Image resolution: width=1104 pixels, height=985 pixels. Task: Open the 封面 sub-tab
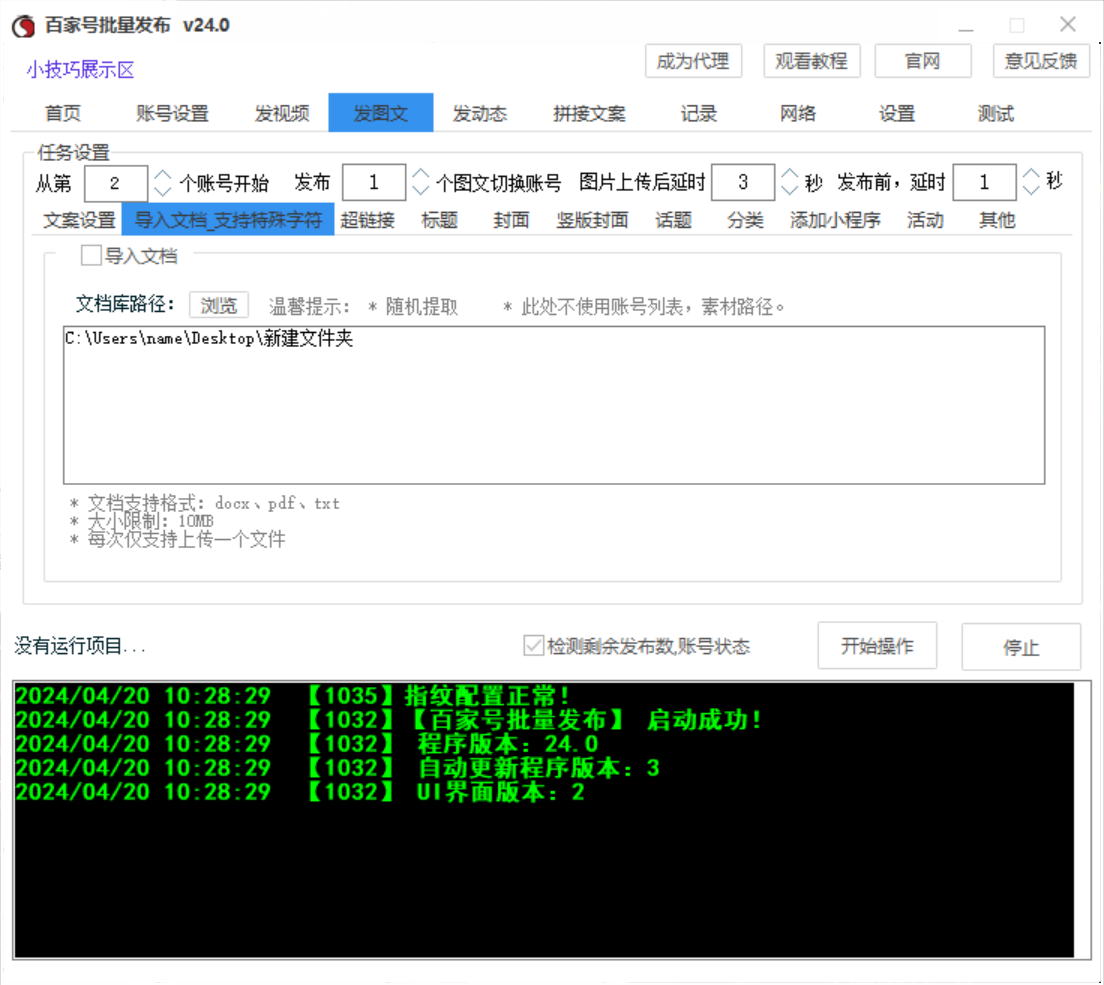pos(511,220)
